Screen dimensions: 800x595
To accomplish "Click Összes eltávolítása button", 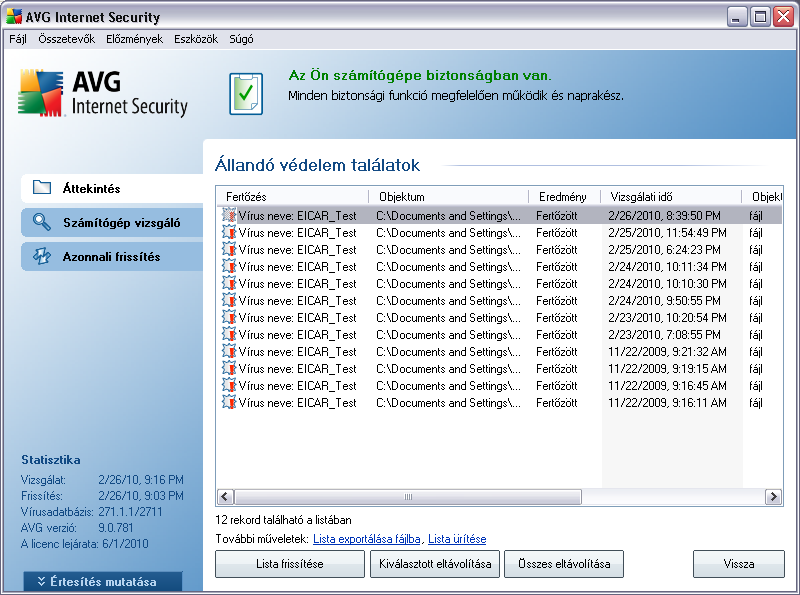I will click(564, 564).
